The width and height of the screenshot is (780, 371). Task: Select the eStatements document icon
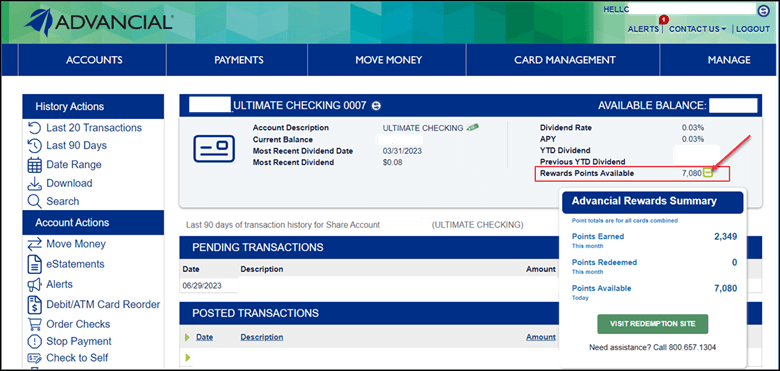34,264
